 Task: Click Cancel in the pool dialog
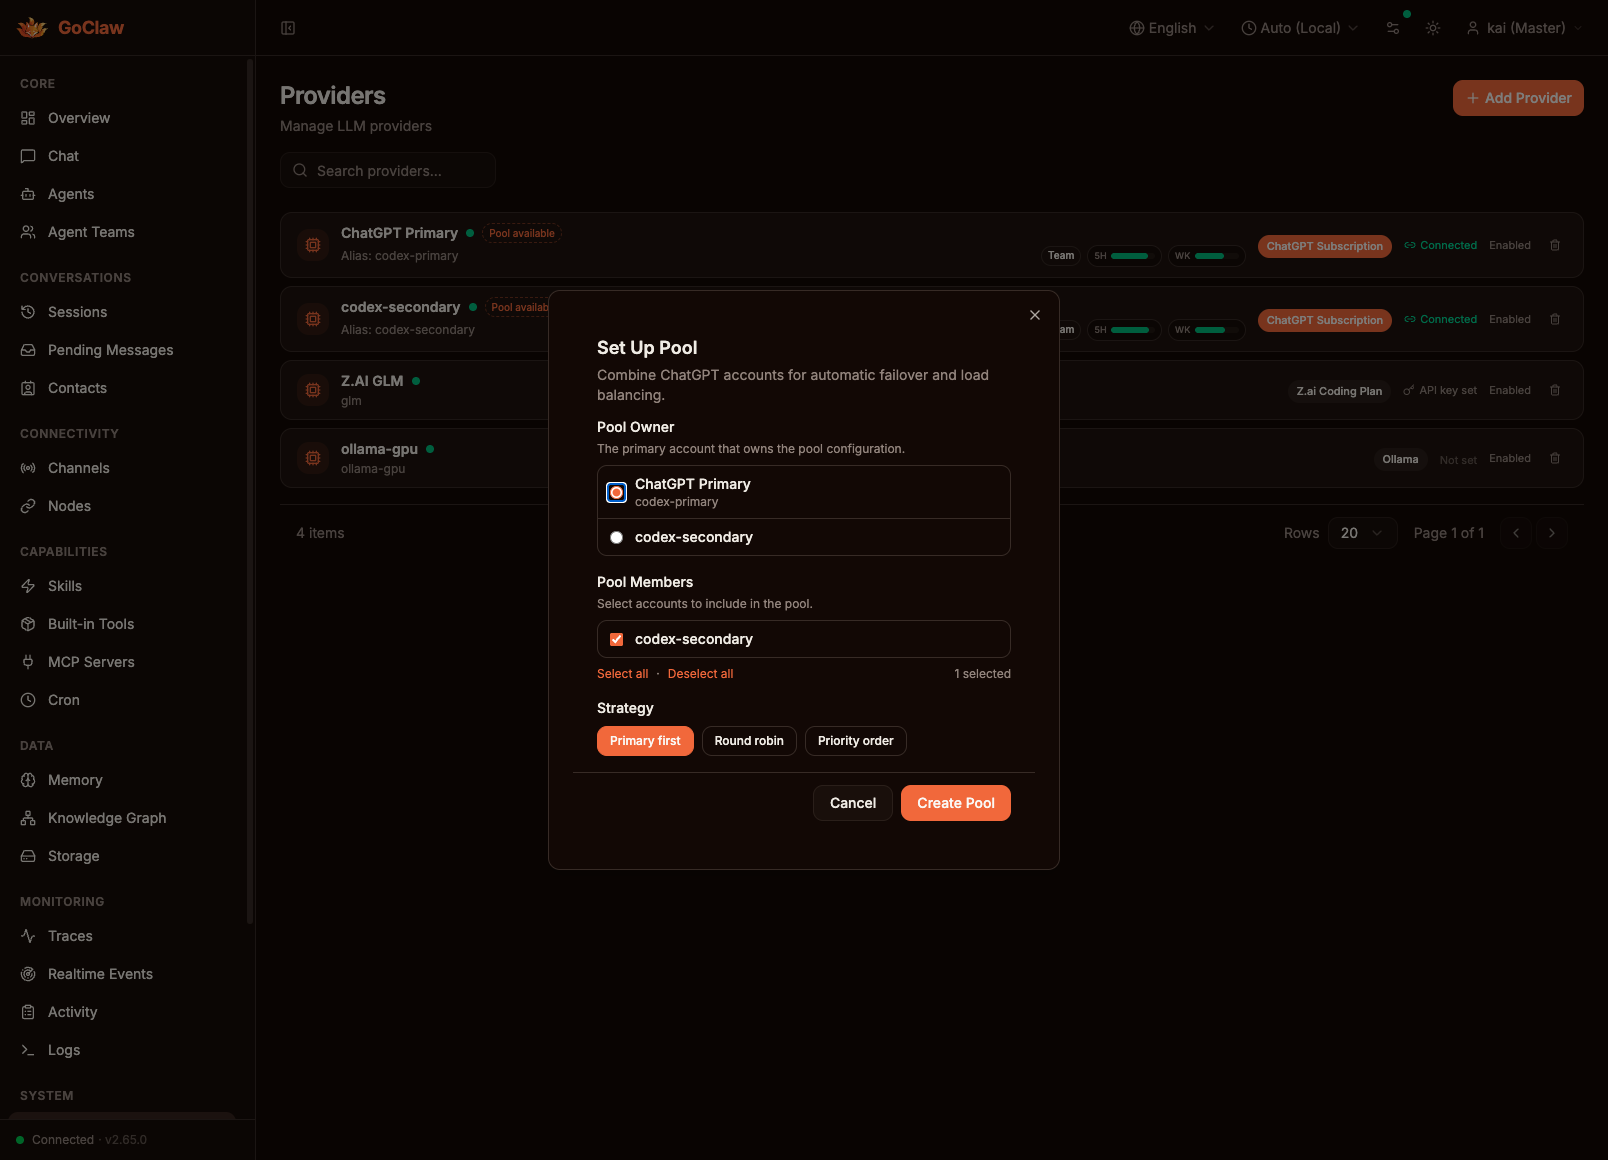(853, 803)
